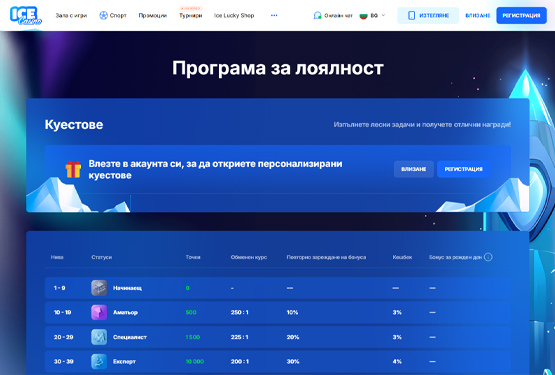Click the header Регистрация button
The height and width of the screenshot is (375, 555).
pos(521,16)
